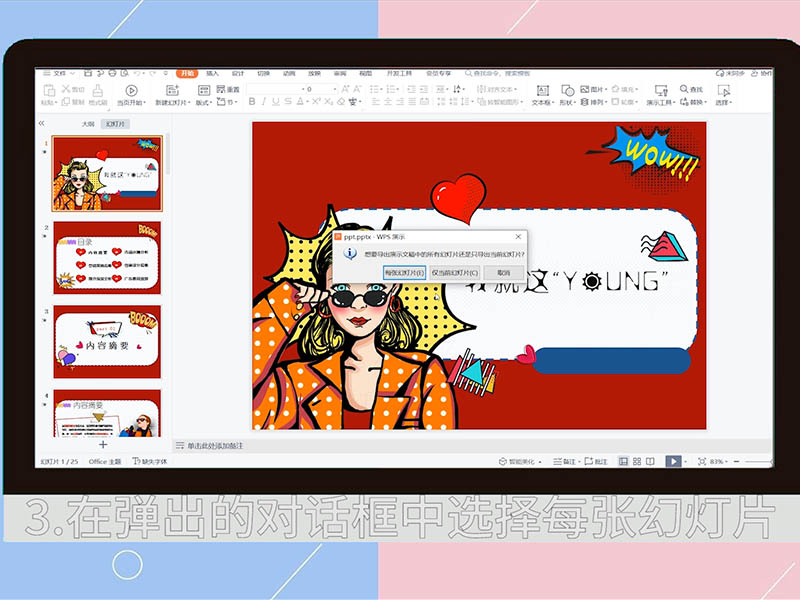
Task: Click the 形状 shapes icon
Action: [x=567, y=91]
